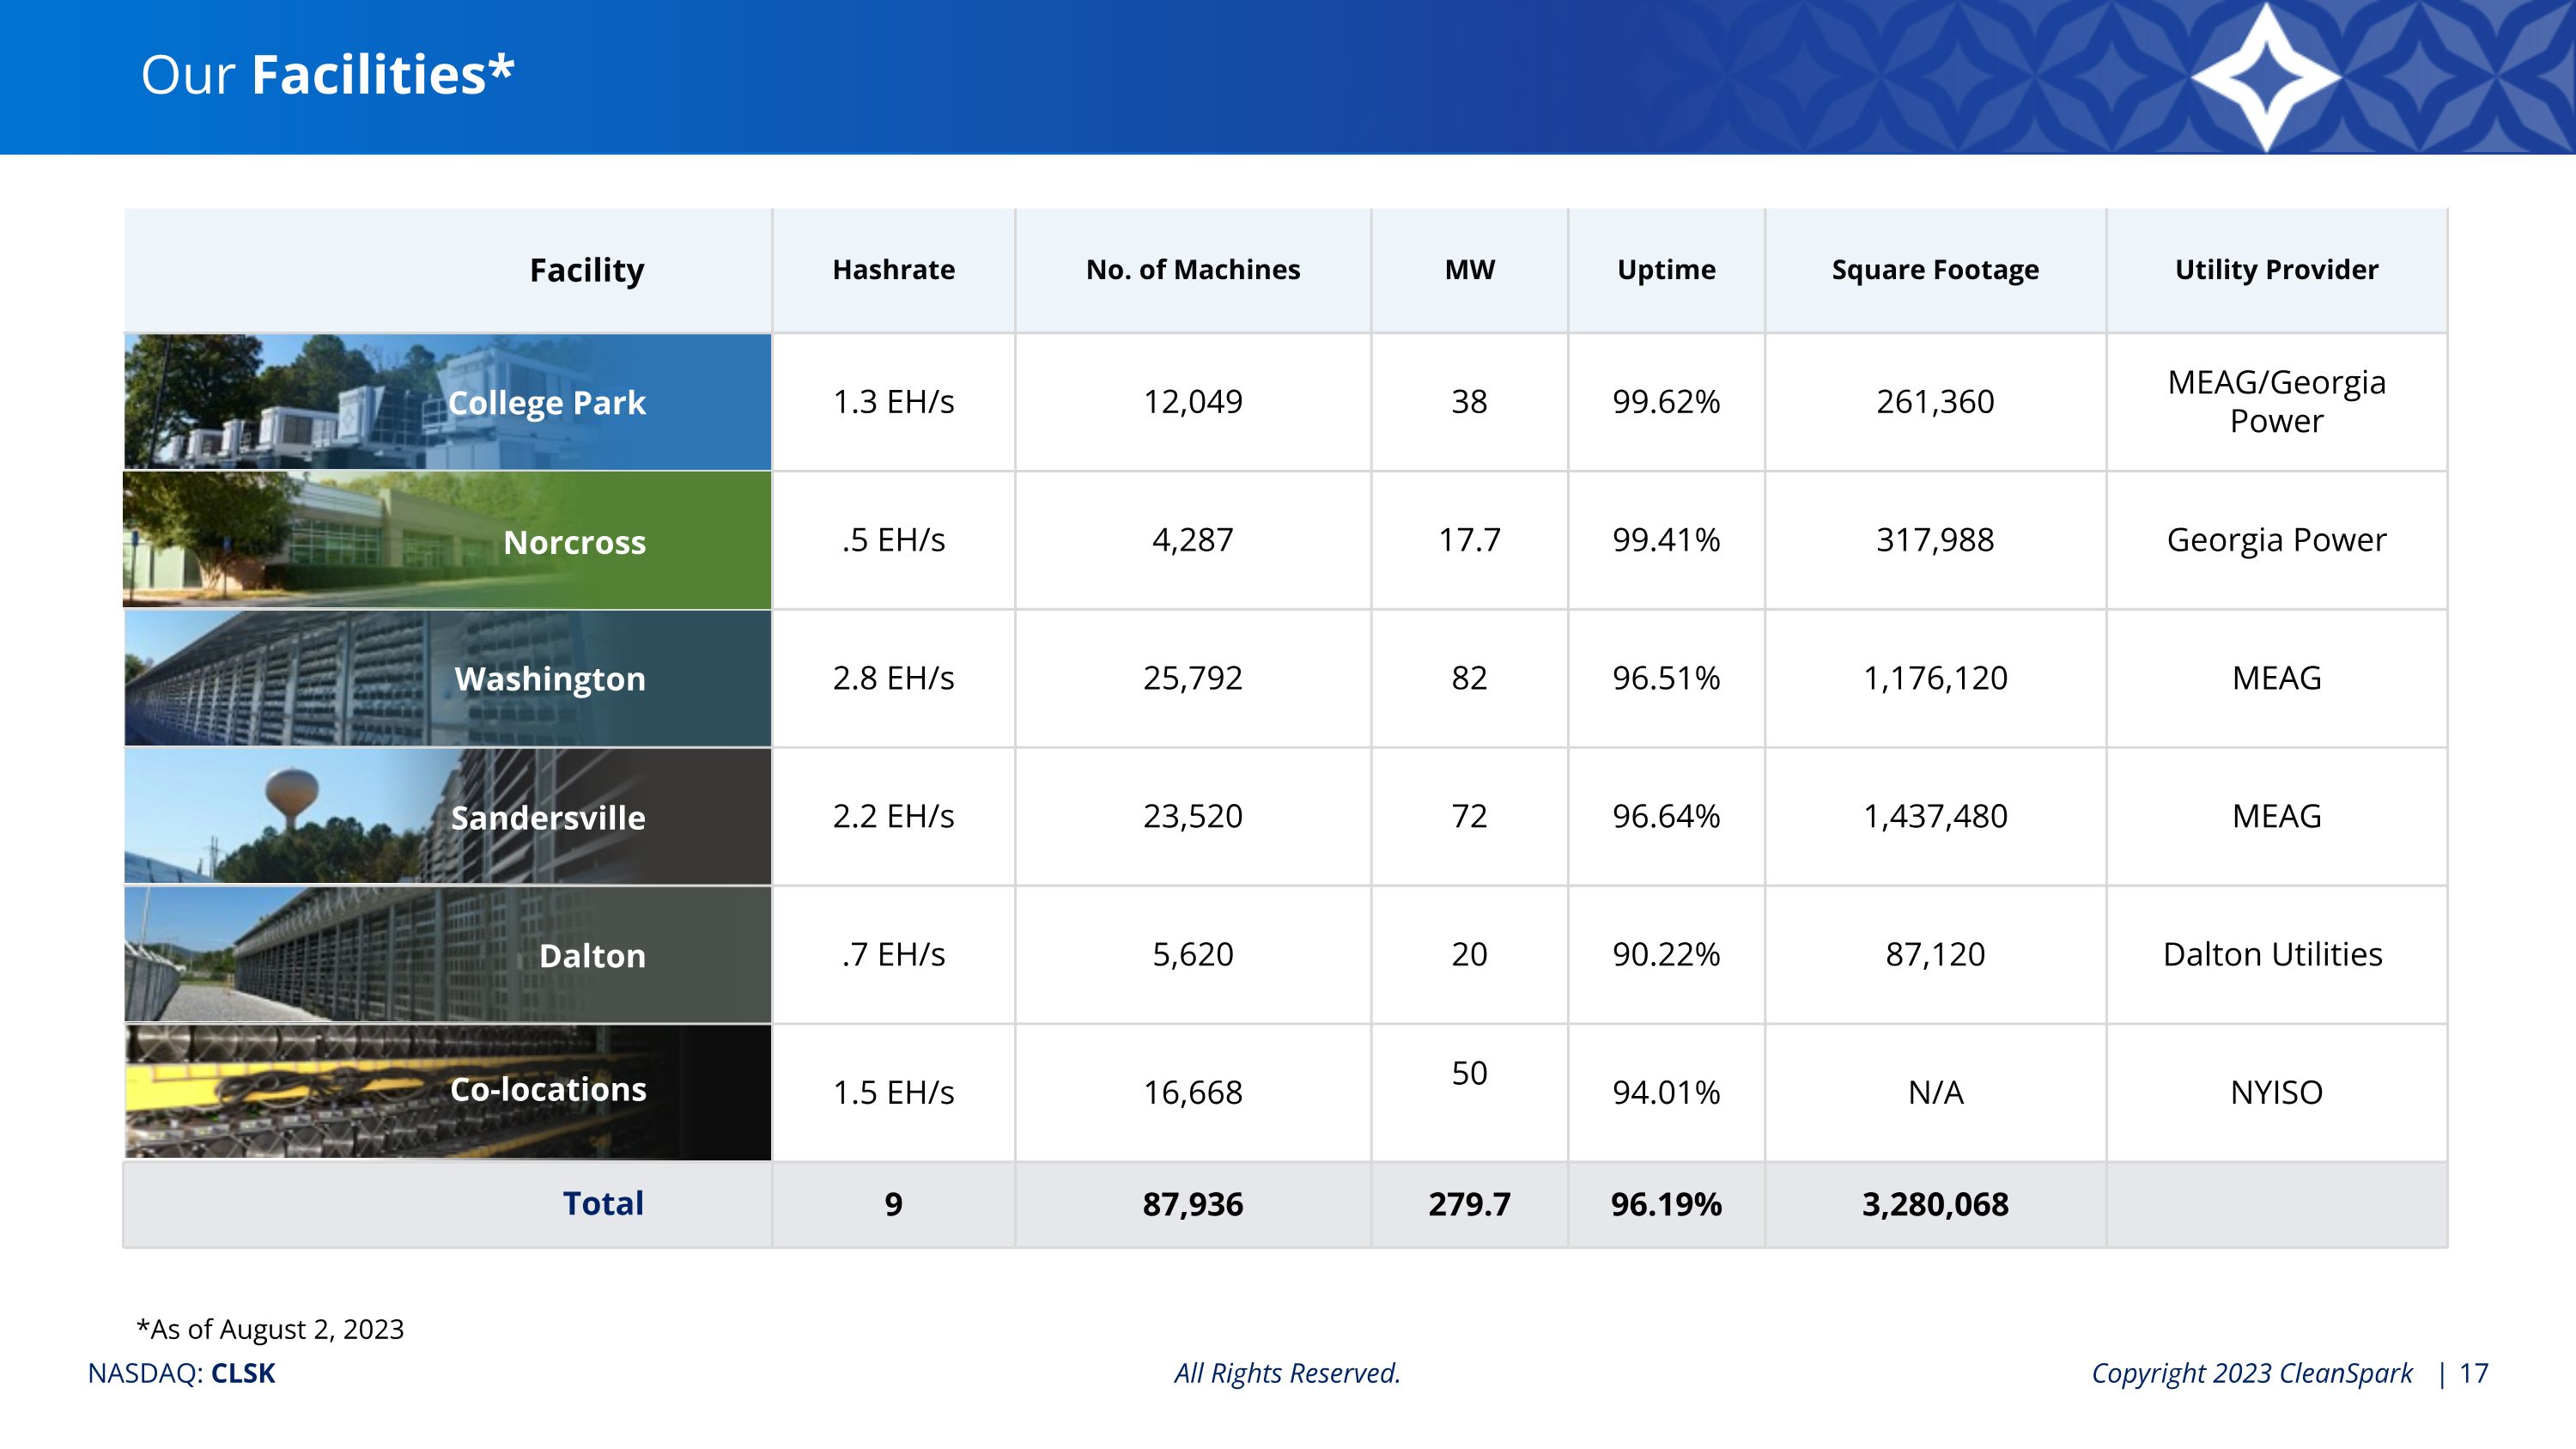Click the As of August 2, 2023 footnote

point(270,1329)
